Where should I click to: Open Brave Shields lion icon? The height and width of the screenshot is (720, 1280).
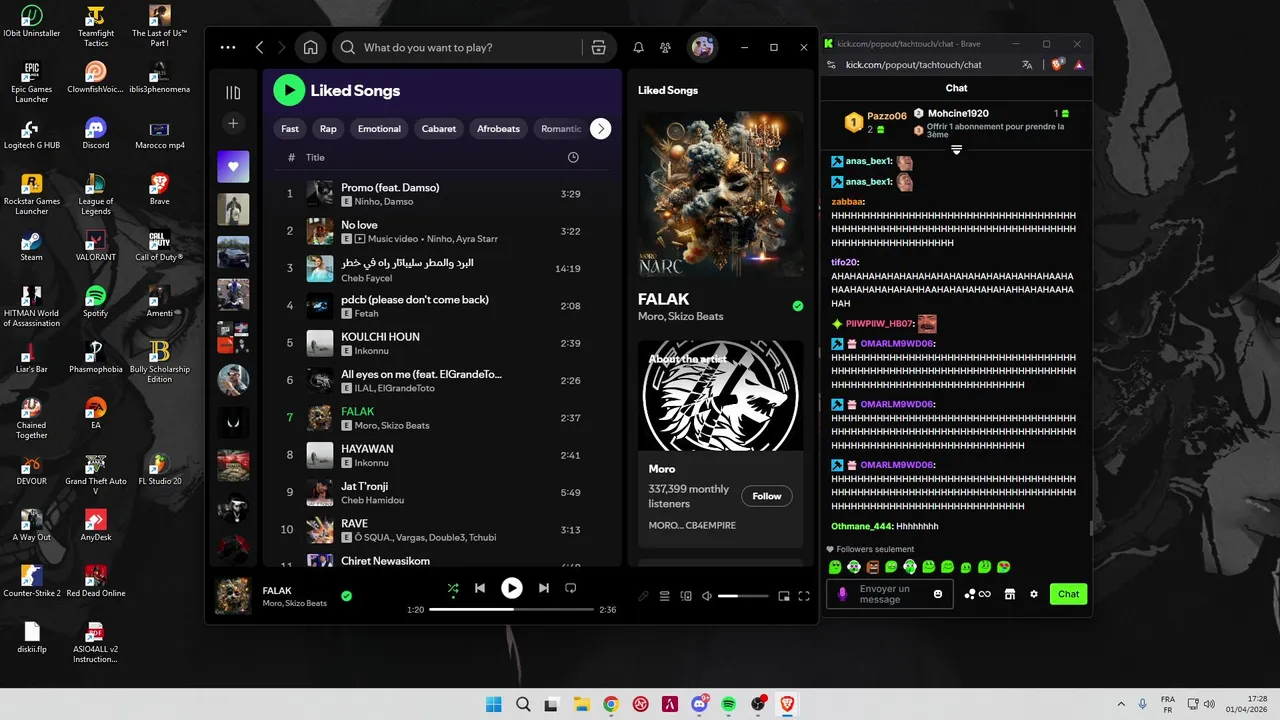point(1058,64)
